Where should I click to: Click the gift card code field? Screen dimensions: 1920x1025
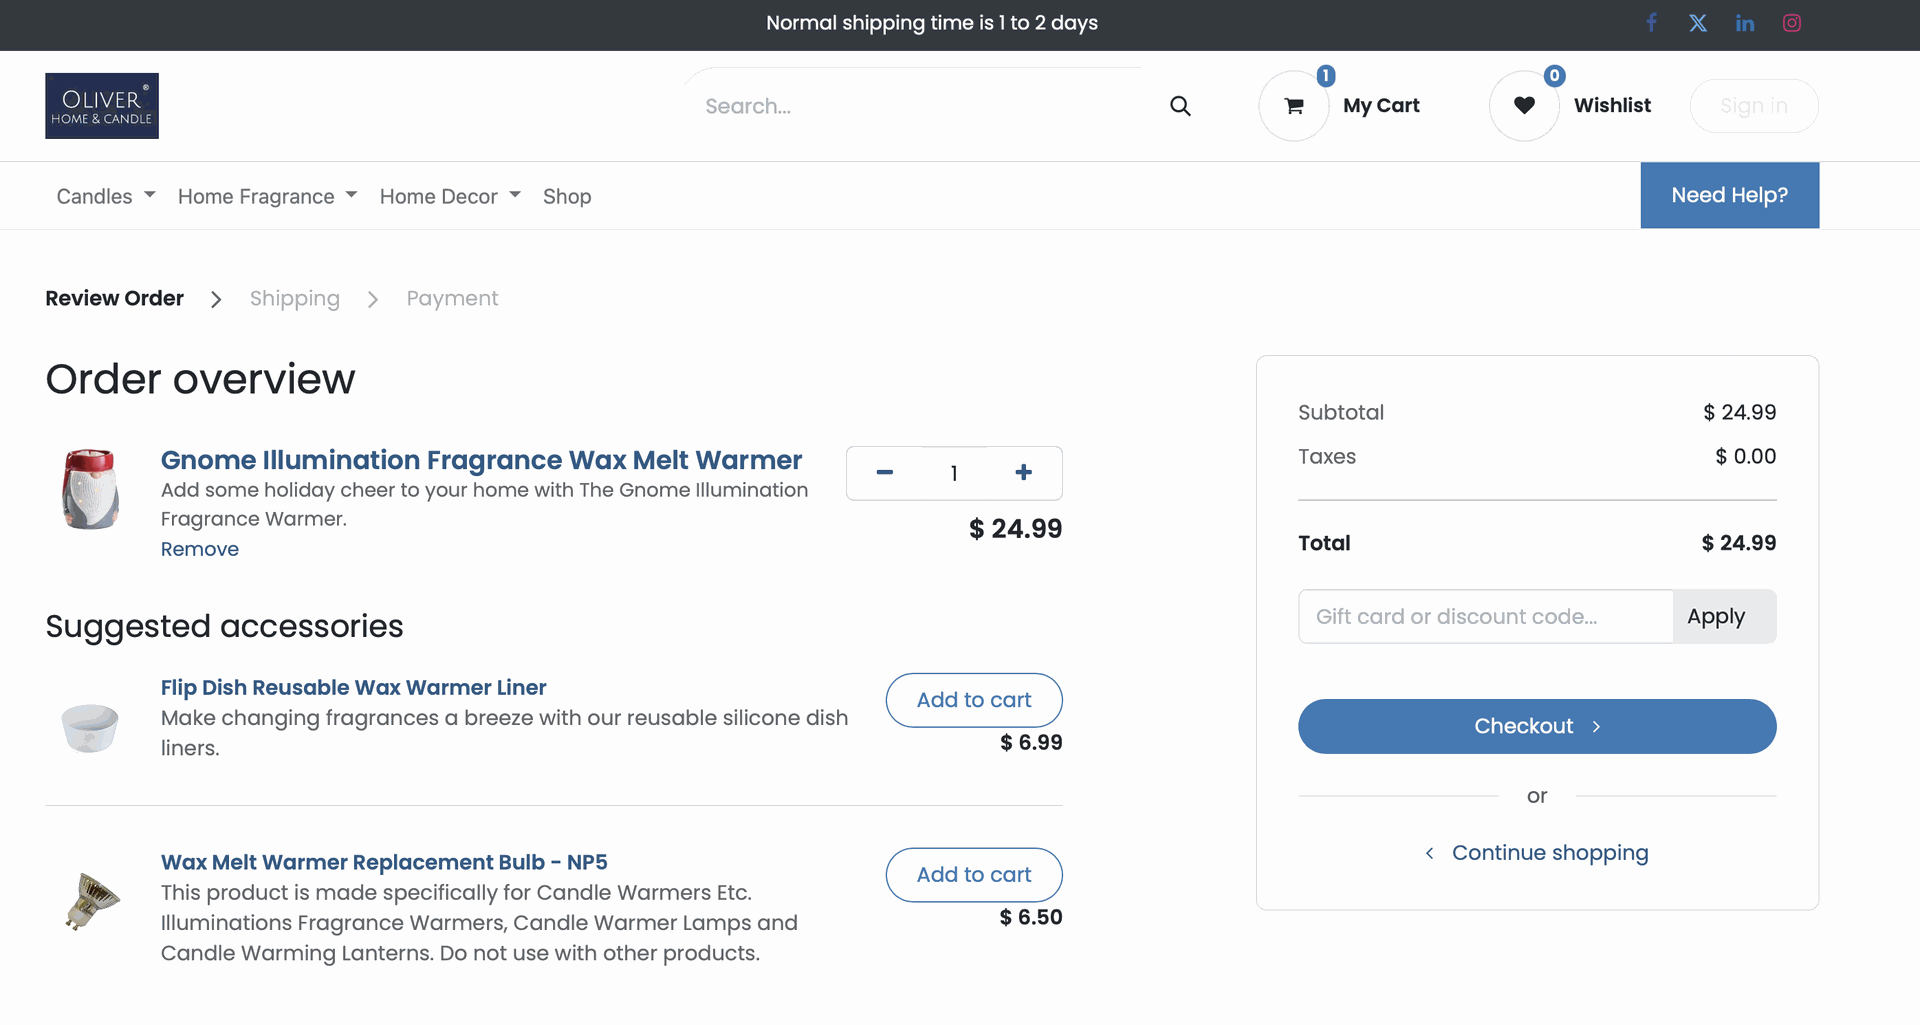(x=1485, y=617)
